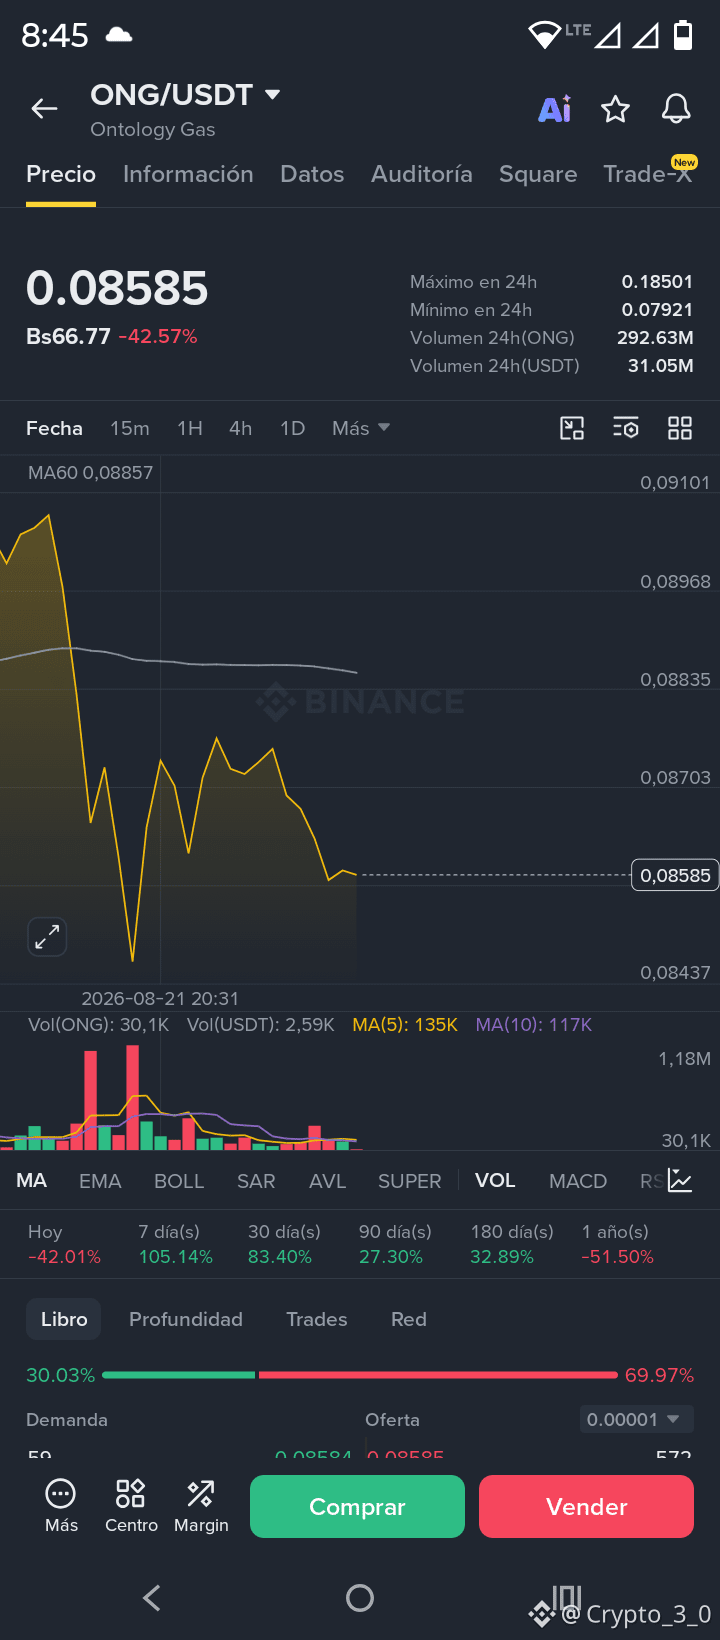Expand the ONG/USDT pair selector
The width and height of the screenshot is (720, 1640).
tap(272, 95)
